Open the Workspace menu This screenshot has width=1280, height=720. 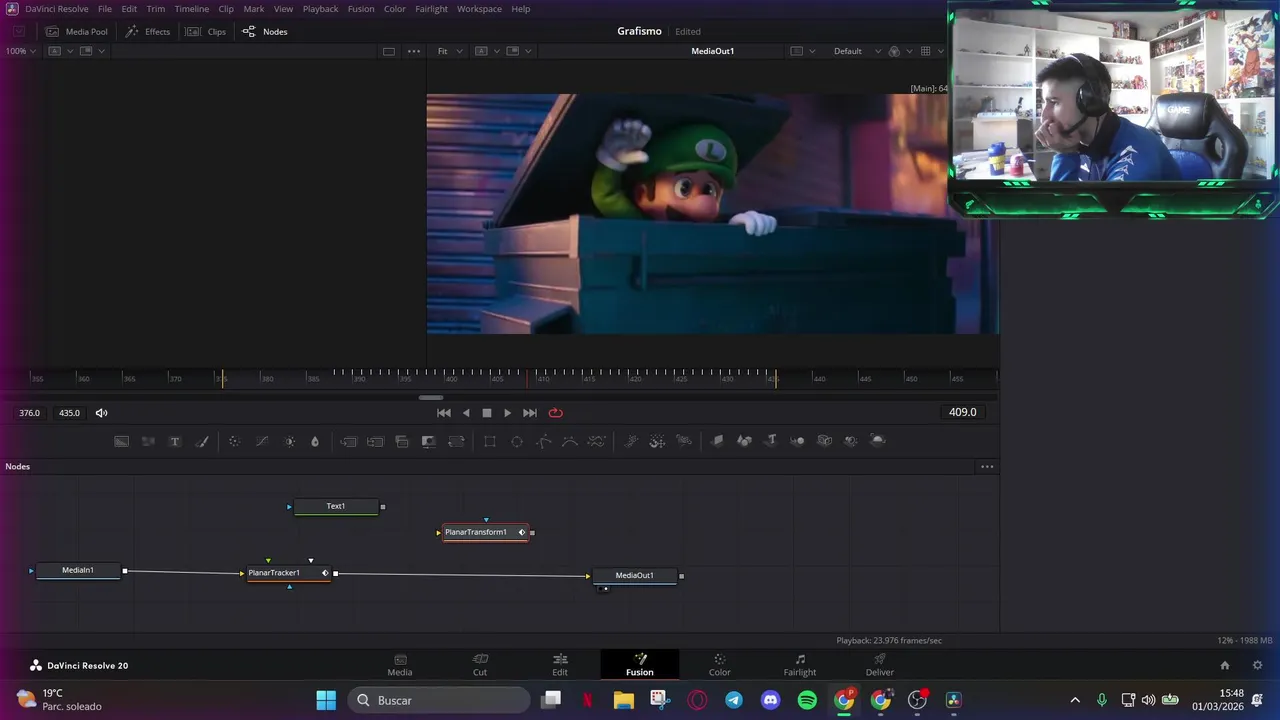tap(480, 9)
